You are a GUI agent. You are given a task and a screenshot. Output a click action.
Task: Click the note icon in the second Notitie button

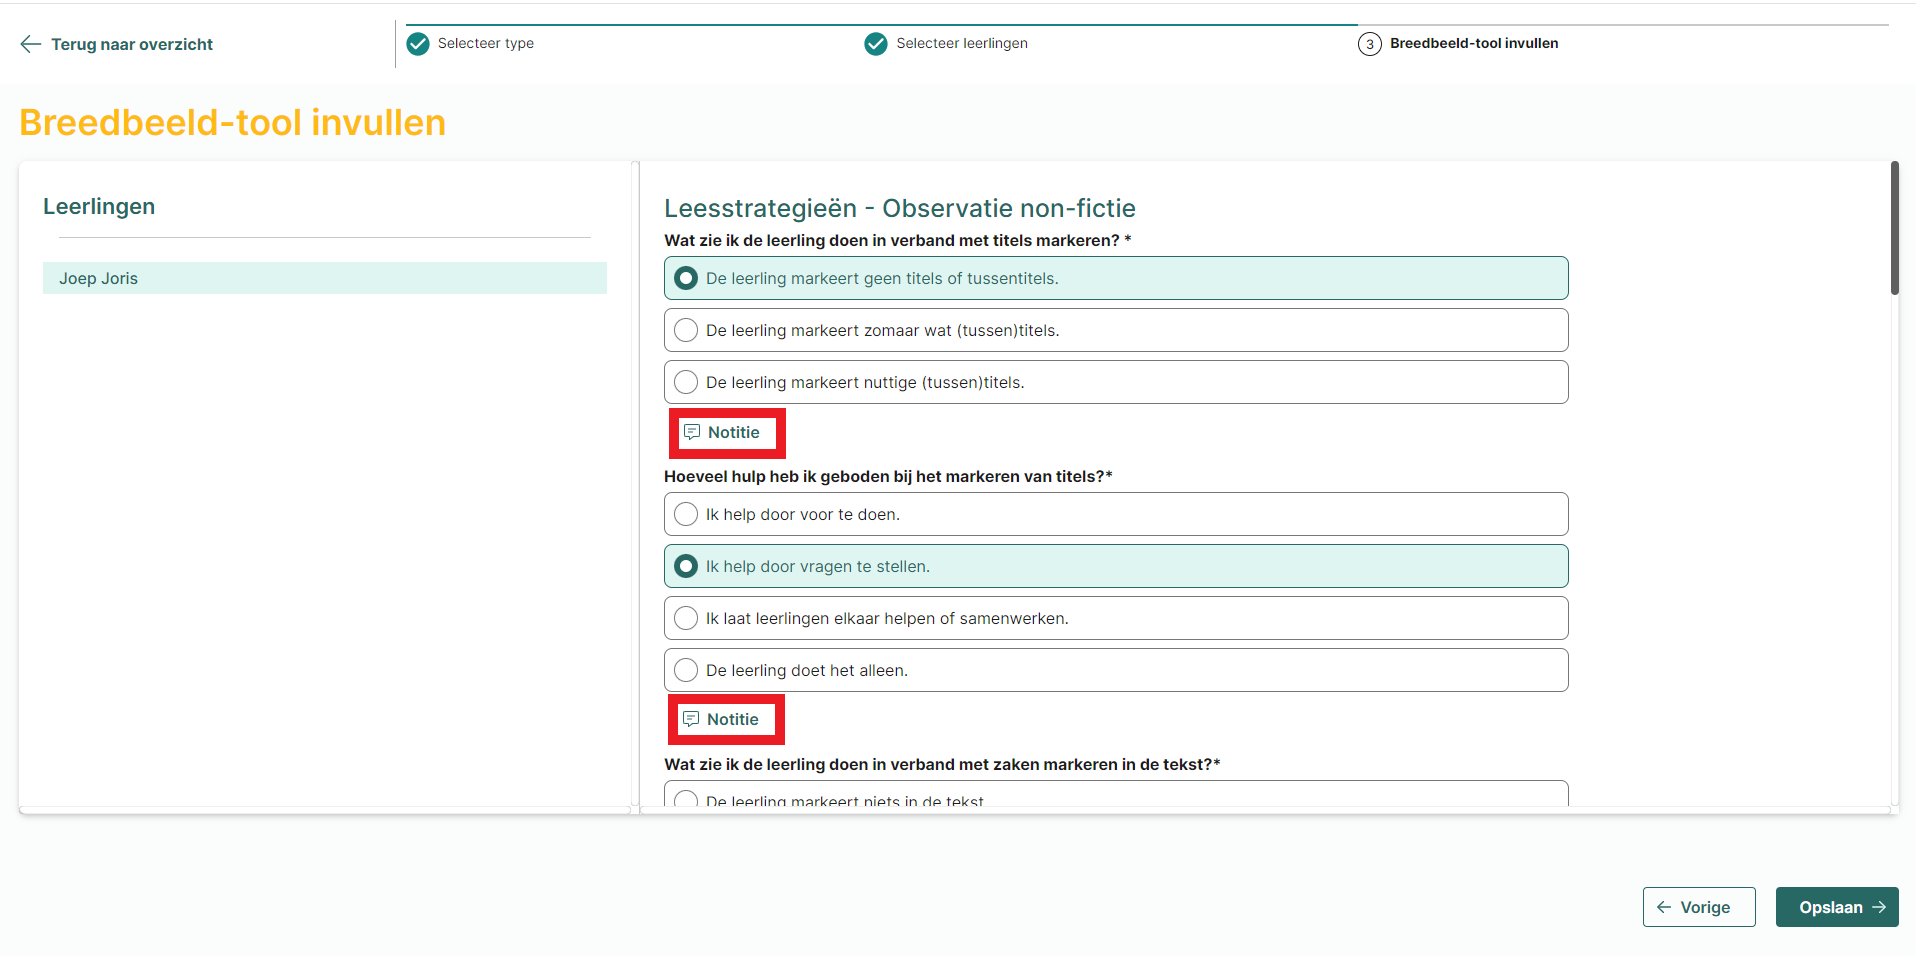[x=692, y=719]
